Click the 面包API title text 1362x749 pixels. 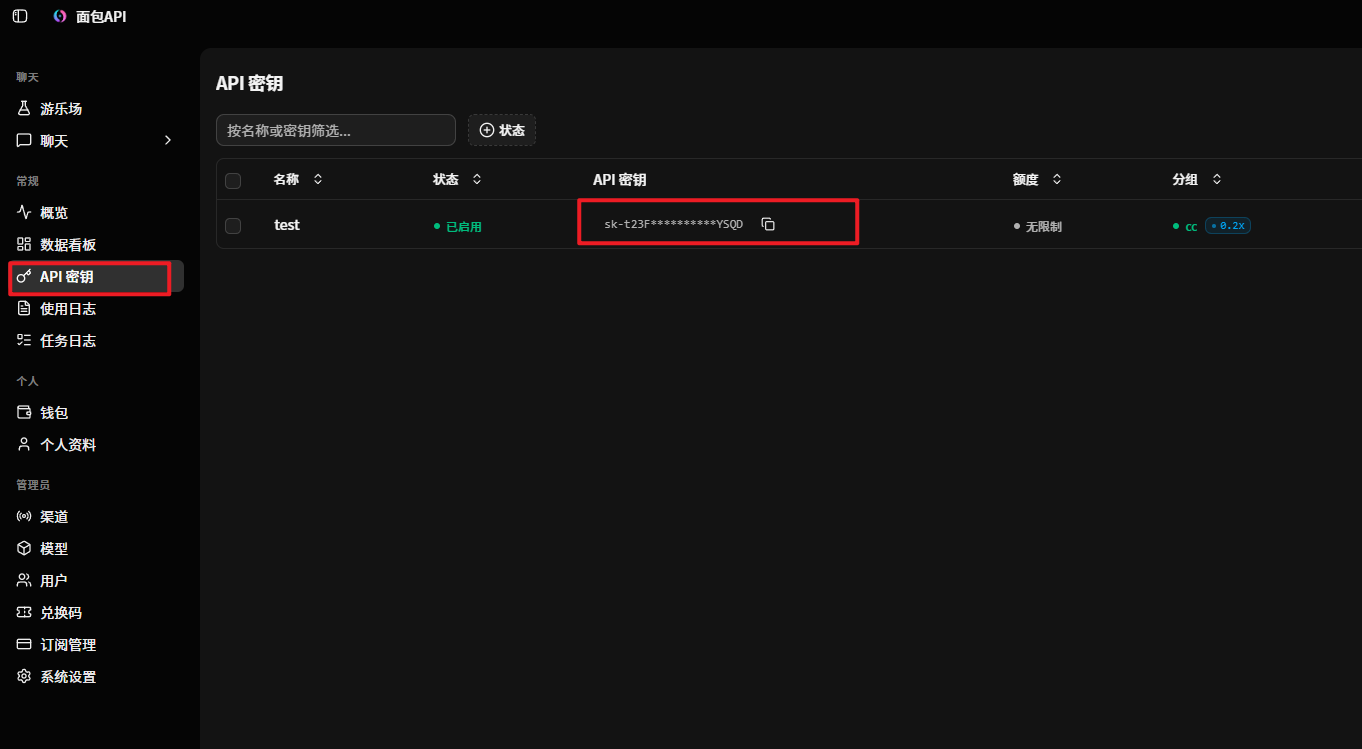point(101,17)
